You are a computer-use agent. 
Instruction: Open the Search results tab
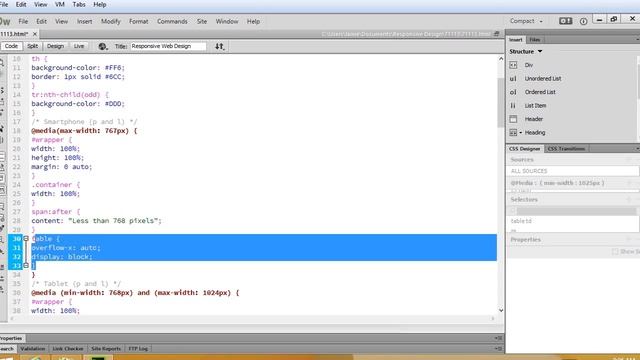7,349
